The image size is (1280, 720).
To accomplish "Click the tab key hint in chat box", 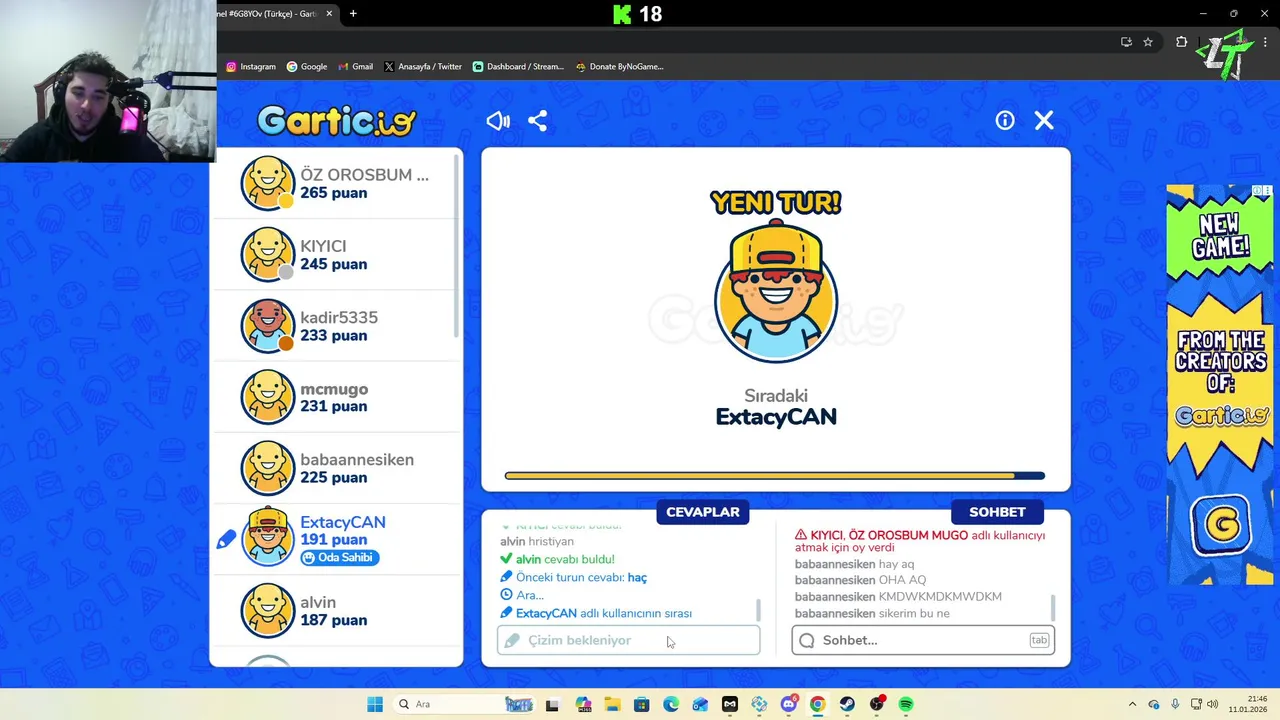I will 1039,640.
